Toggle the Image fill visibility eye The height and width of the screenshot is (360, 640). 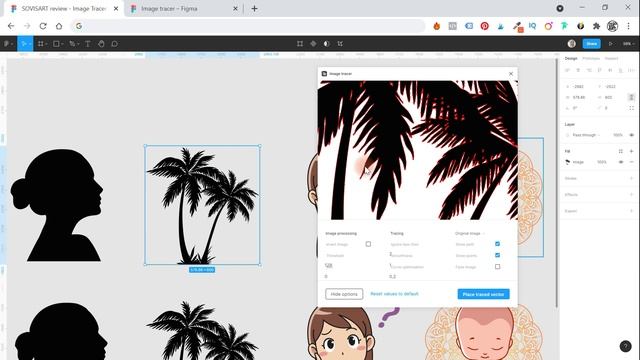[x=621, y=162]
